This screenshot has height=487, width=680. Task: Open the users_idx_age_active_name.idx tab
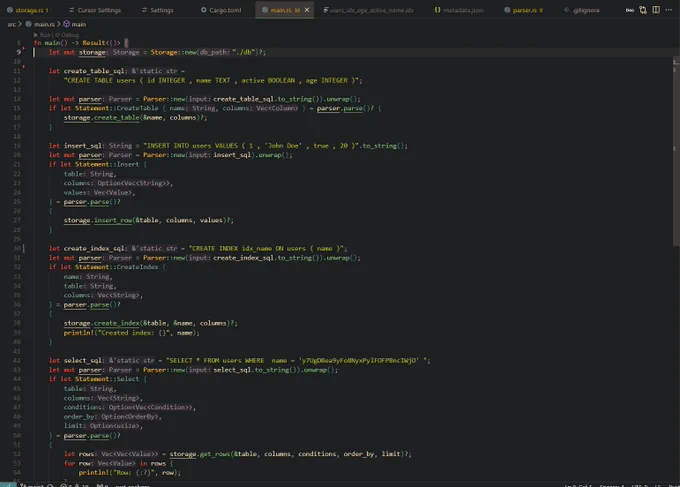368,10
